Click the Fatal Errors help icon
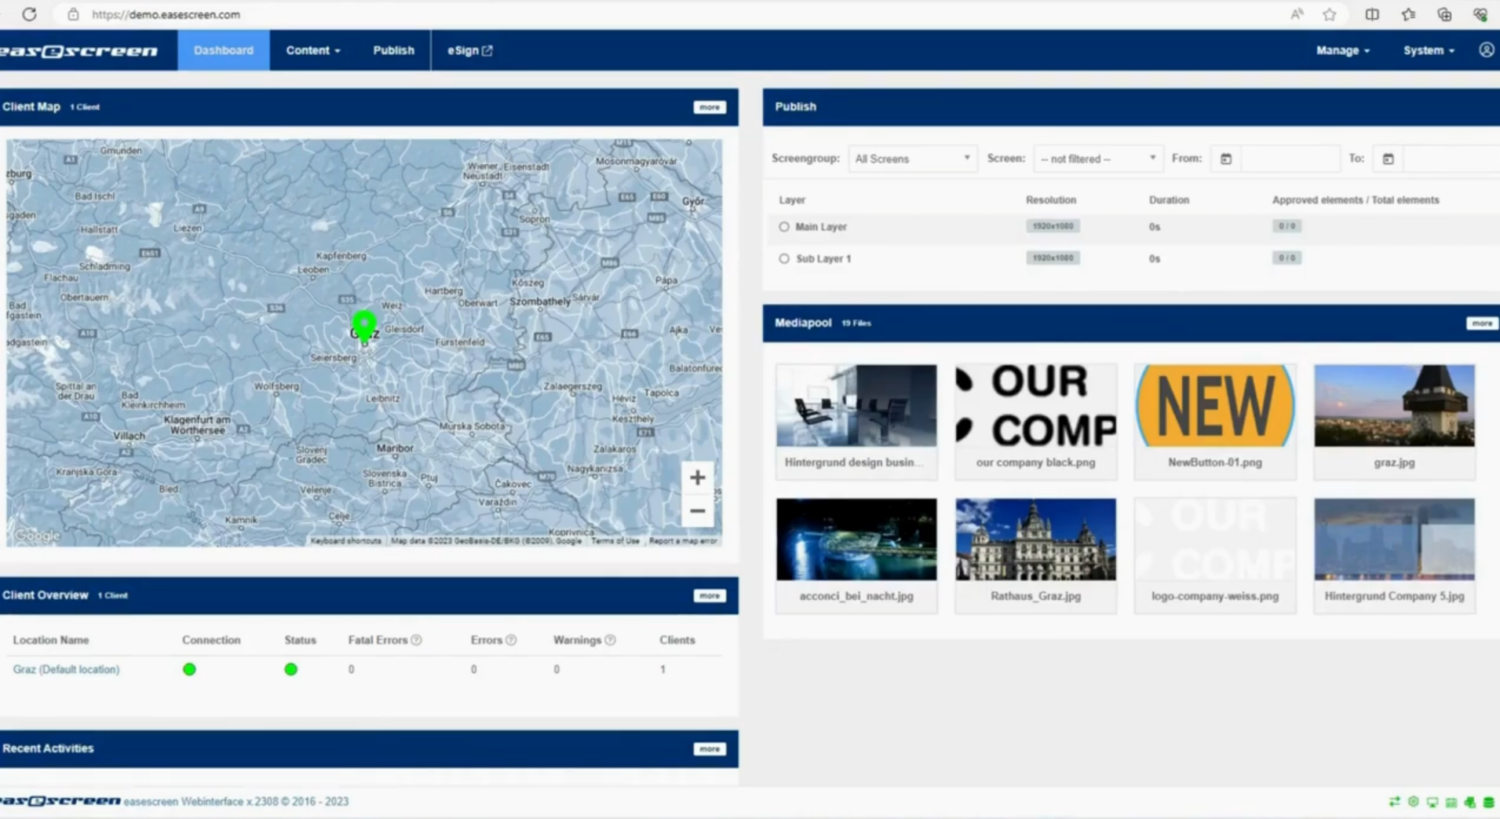This screenshot has height=819, width=1500. tap(416, 640)
